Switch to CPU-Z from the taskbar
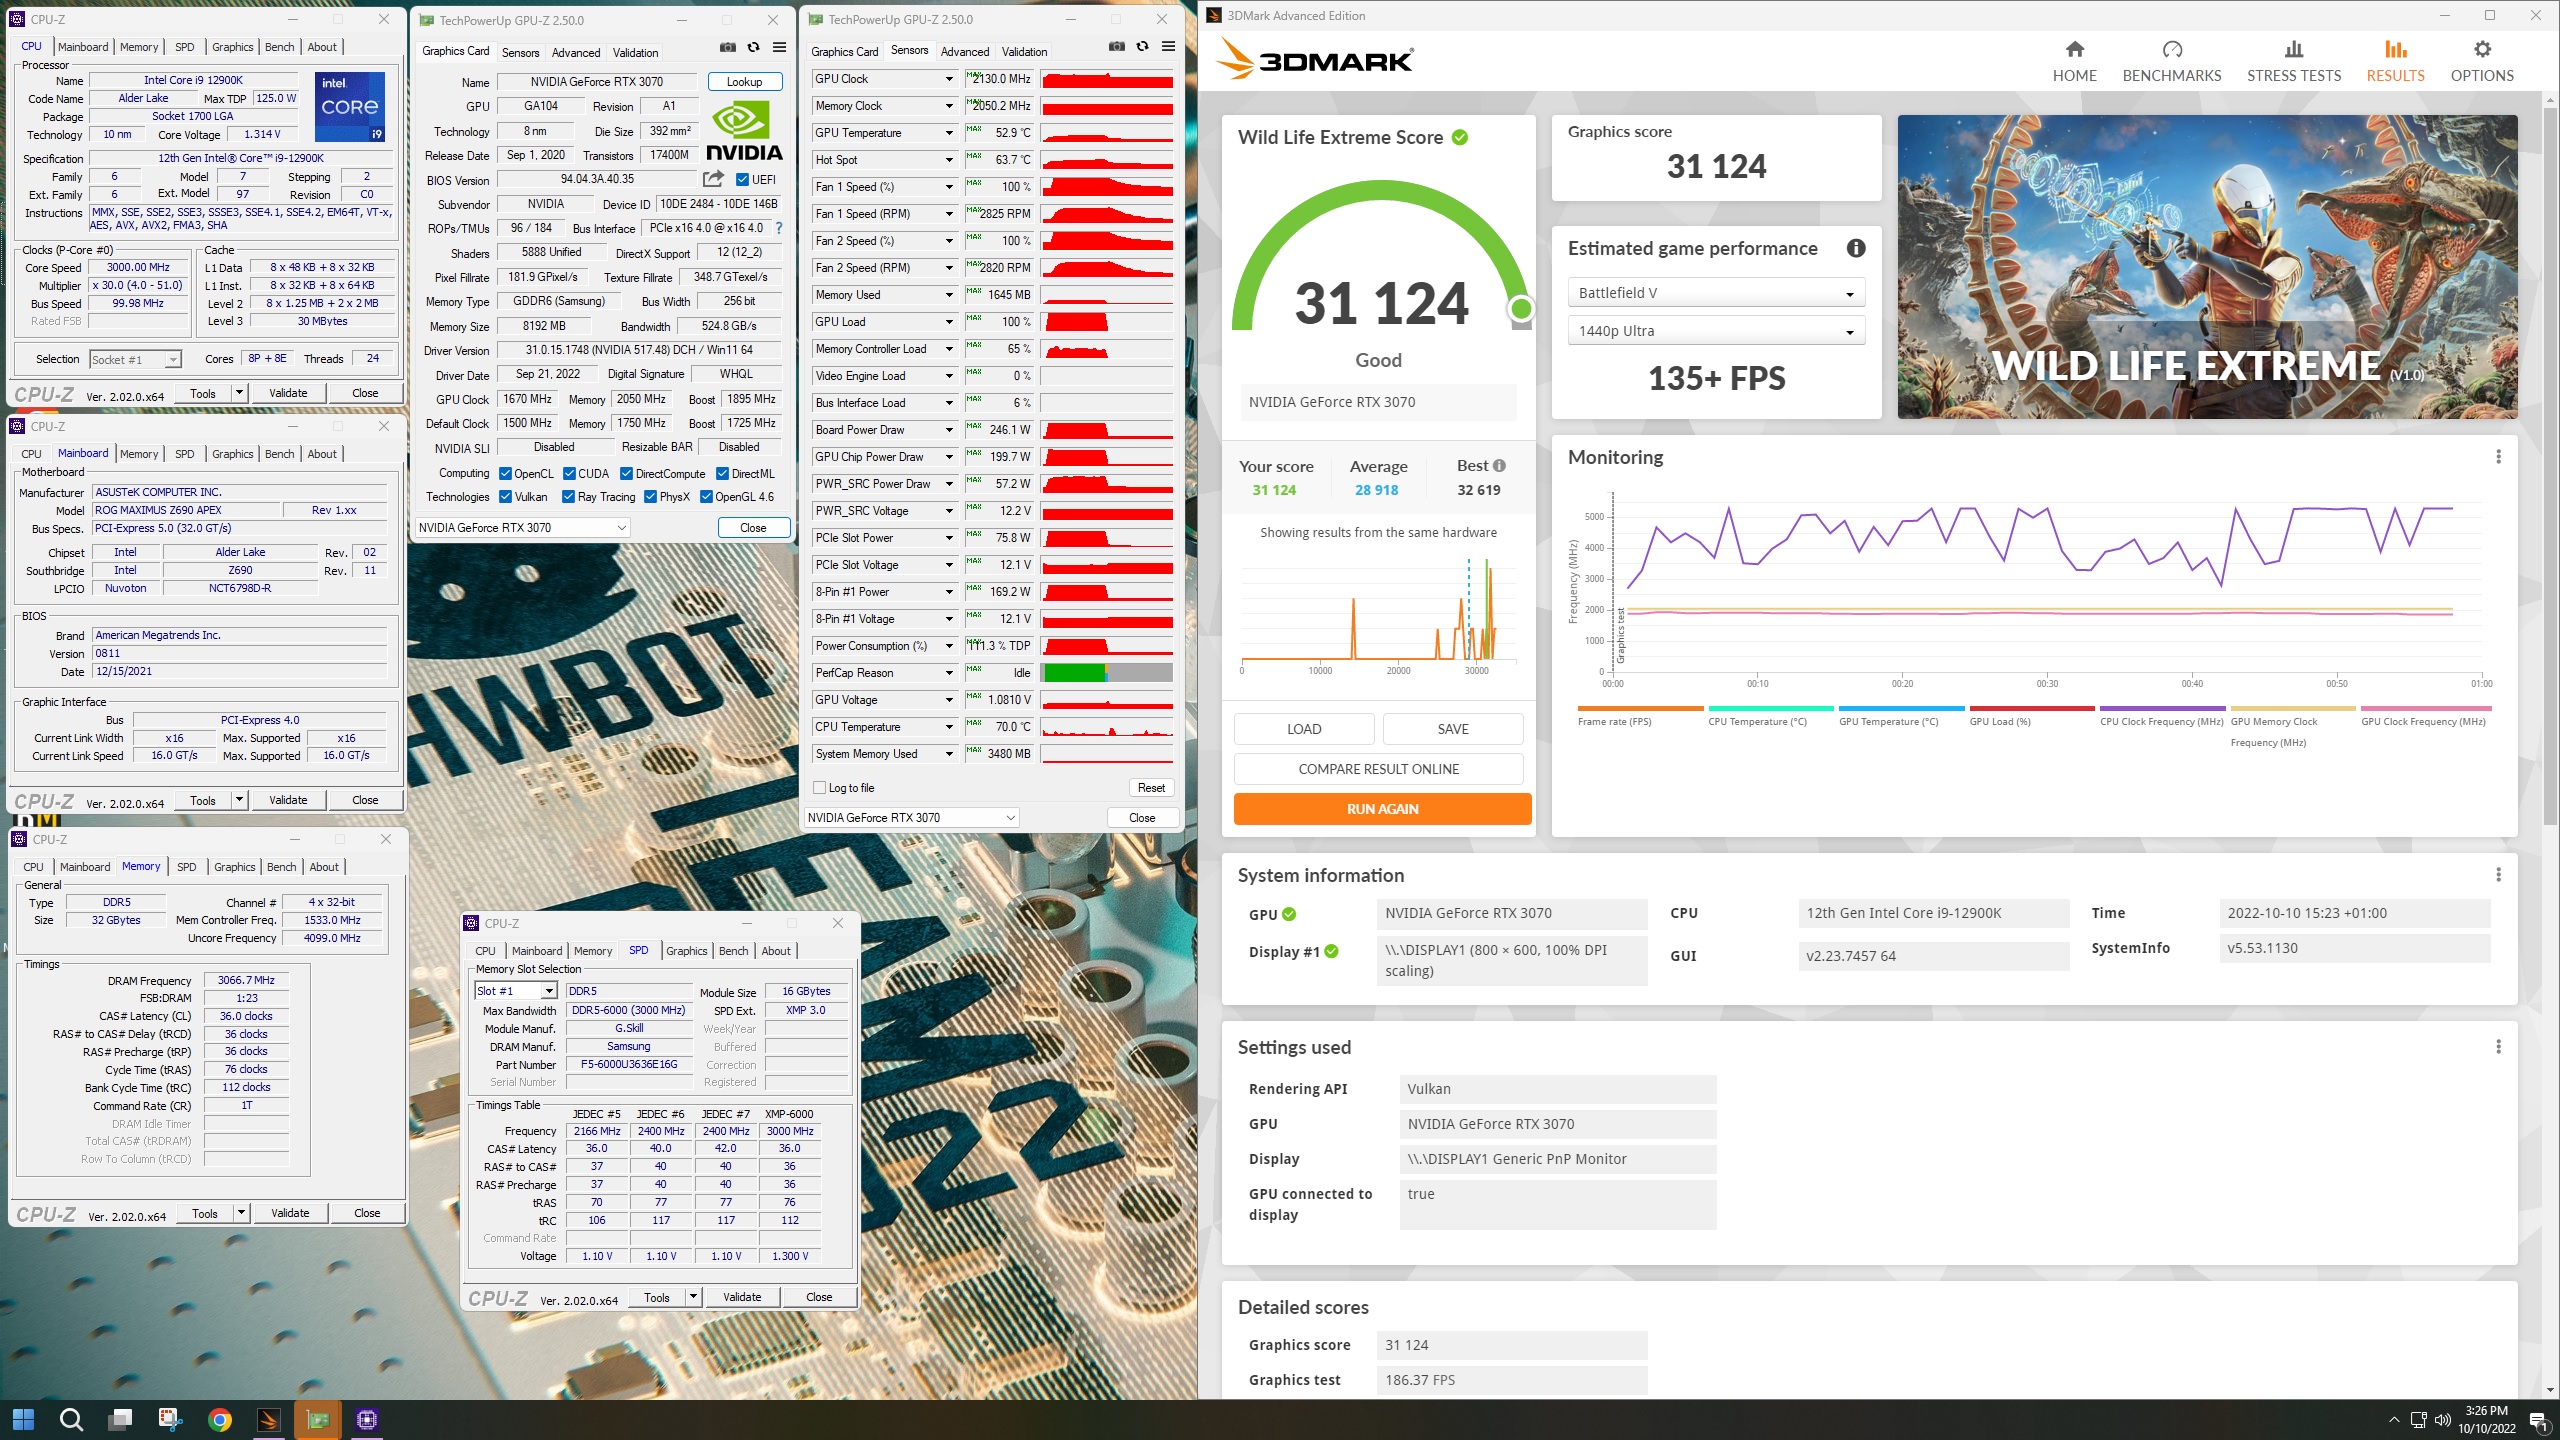Screen dimensions: 2560x1440 click(367, 1419)
